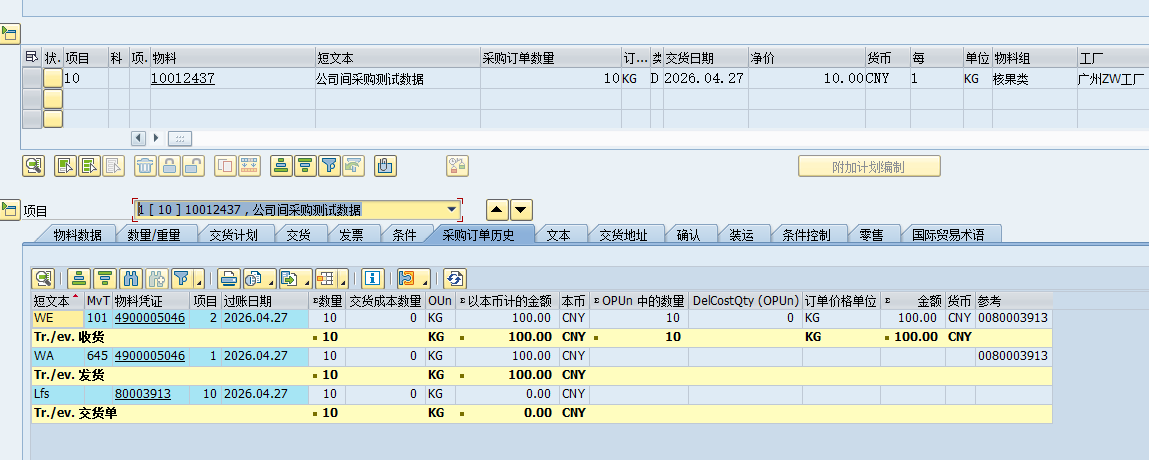
Task: Click the set filter icon in item toolbar
Action: (330, 166)
